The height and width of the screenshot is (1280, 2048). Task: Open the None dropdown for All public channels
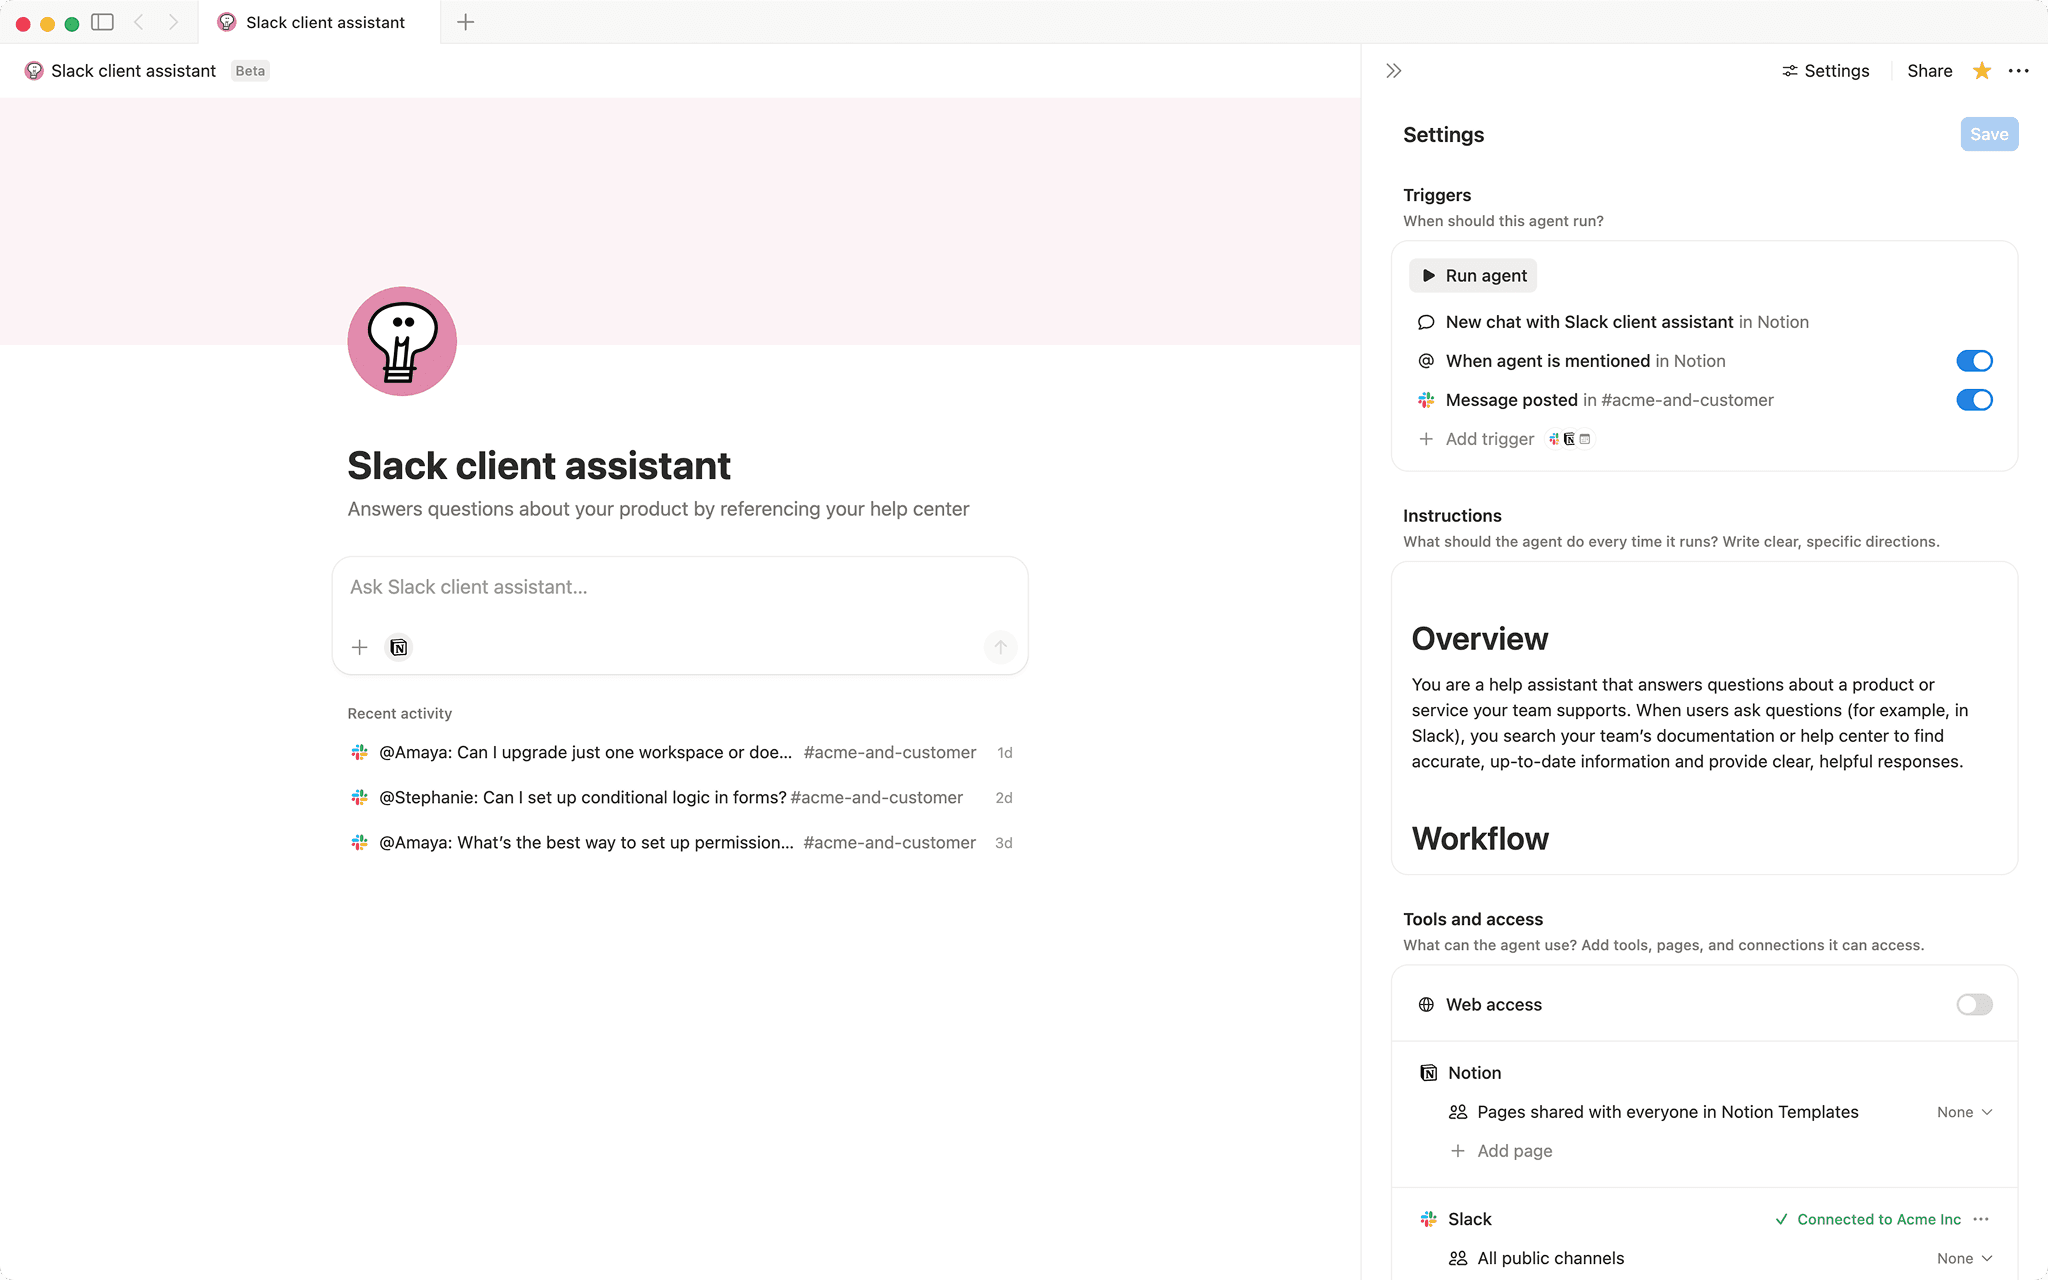pos(1963,1258)
